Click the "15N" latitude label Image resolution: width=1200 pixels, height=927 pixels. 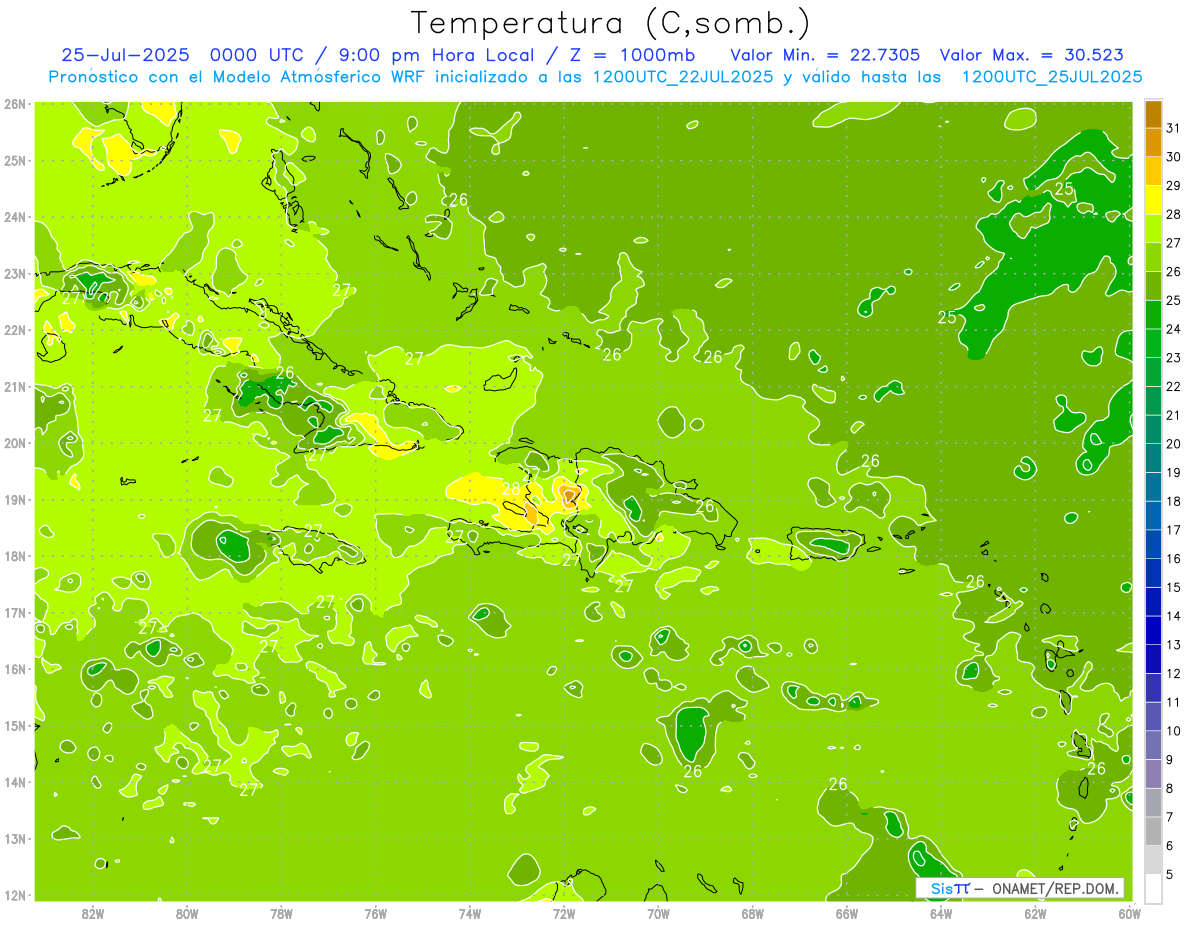[15, 725]
